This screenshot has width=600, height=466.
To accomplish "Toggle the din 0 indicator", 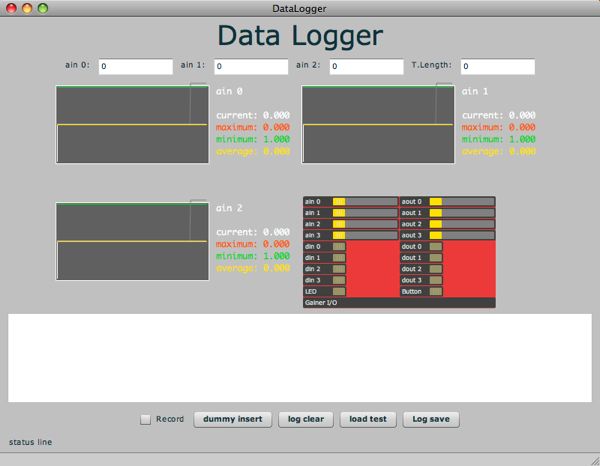I will 338,246.
